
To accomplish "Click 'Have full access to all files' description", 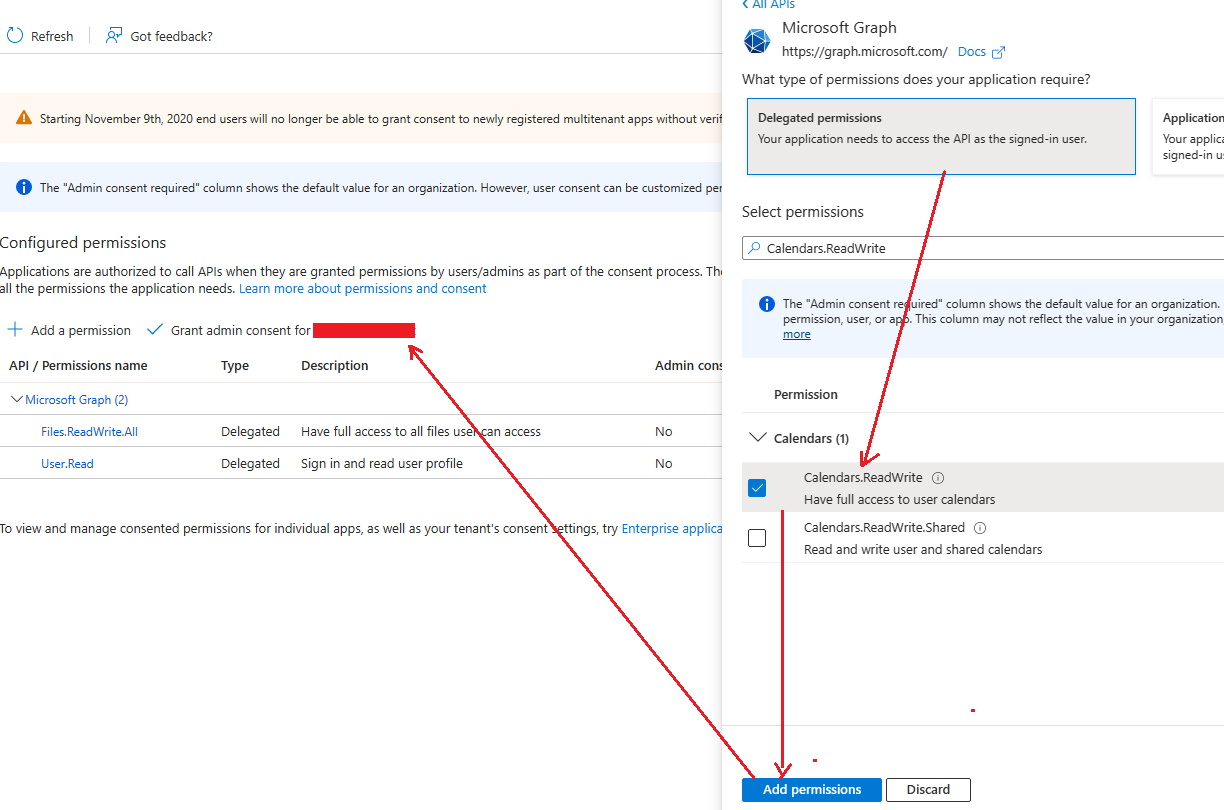I will (421, 432).
